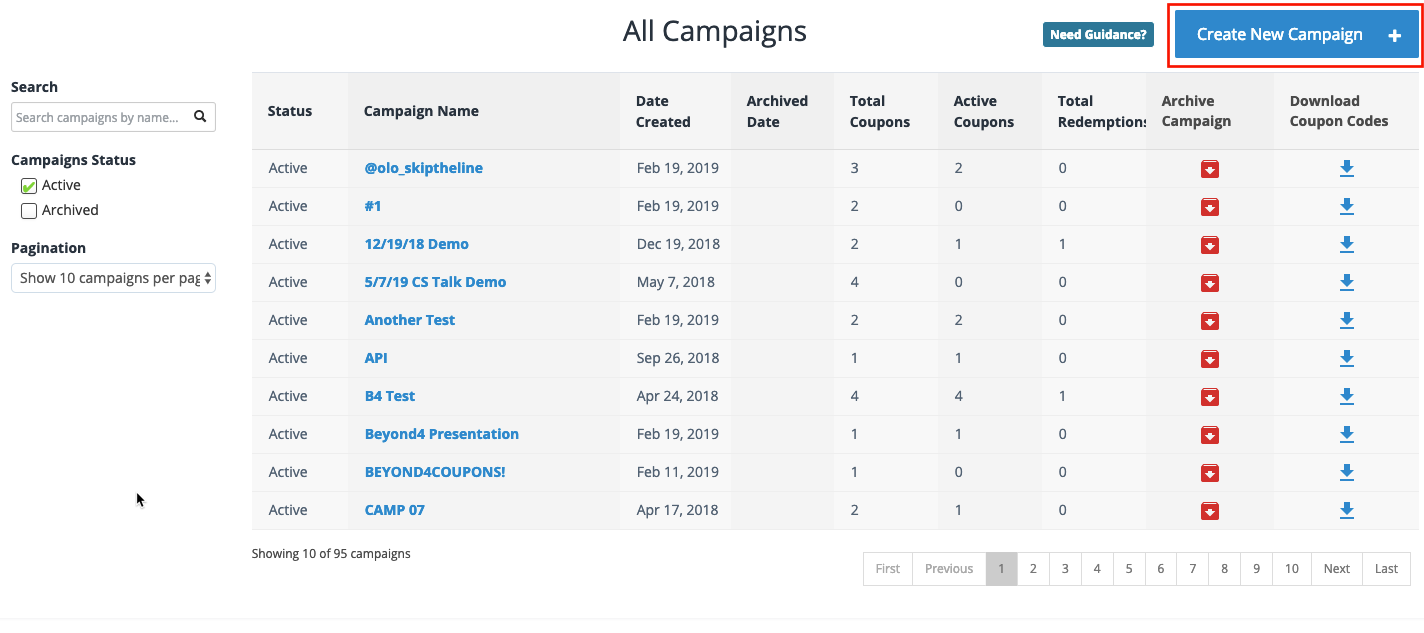Viewport: 1424px width, 633px height.
Task: Archive the 12/19/18 Demo campaign
Action: point(1210,244)
